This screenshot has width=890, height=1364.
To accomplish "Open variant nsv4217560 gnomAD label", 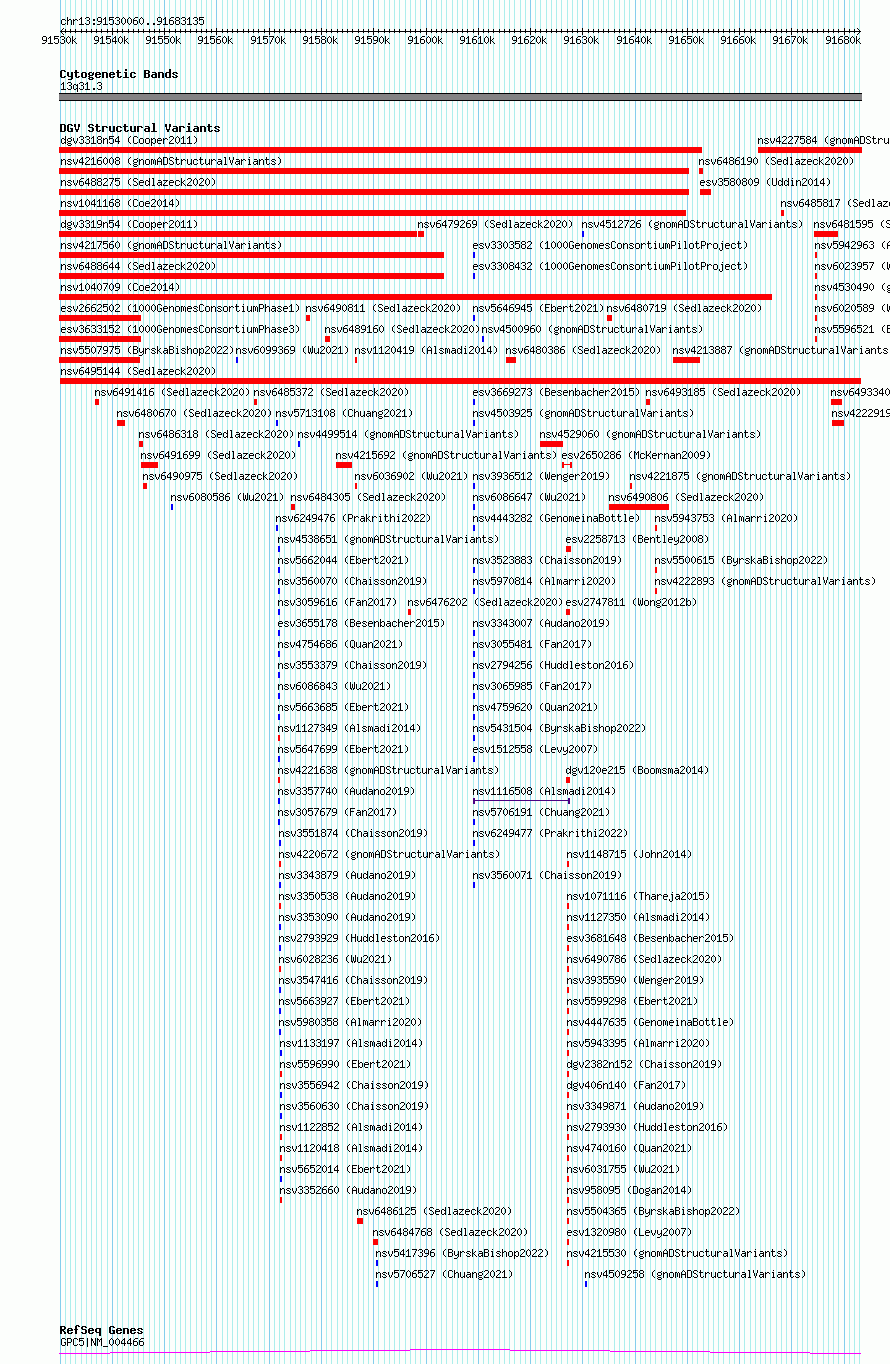I will coord(171,245).
